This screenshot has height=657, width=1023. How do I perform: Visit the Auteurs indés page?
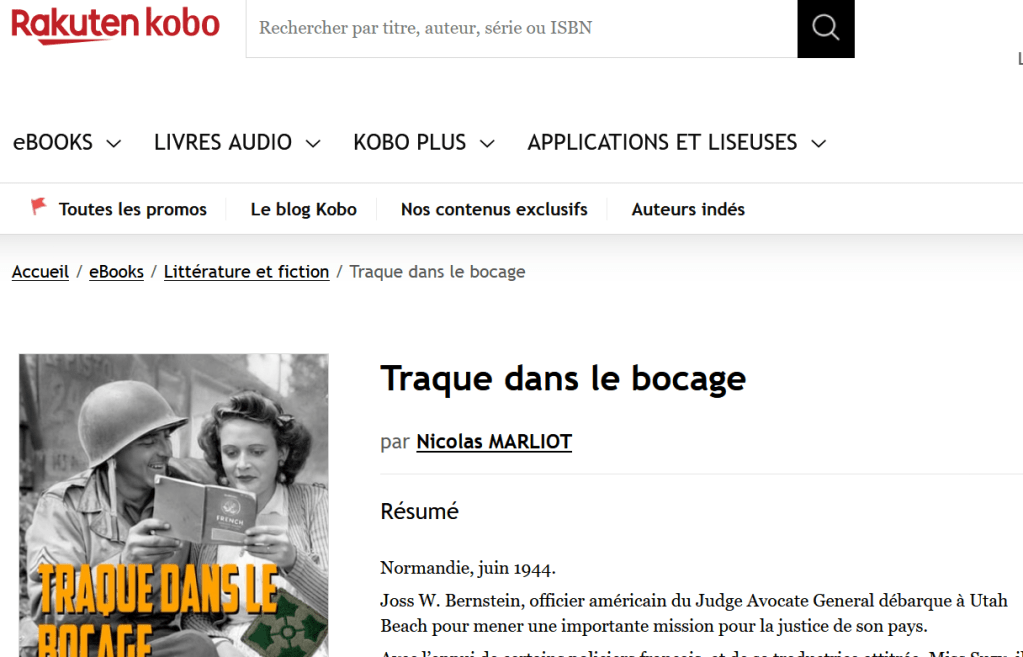(x=688, y=209)
